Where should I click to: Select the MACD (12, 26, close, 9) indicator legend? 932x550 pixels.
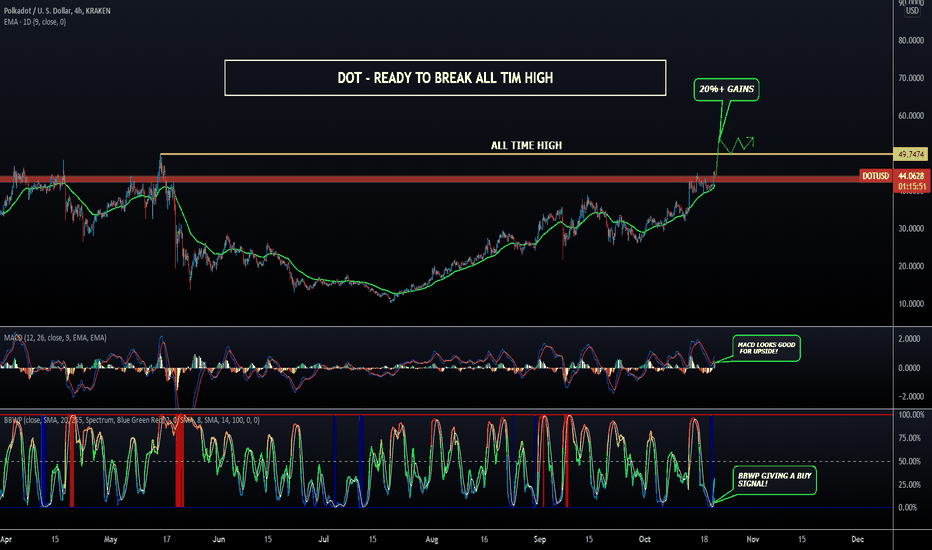click(55, 338)
